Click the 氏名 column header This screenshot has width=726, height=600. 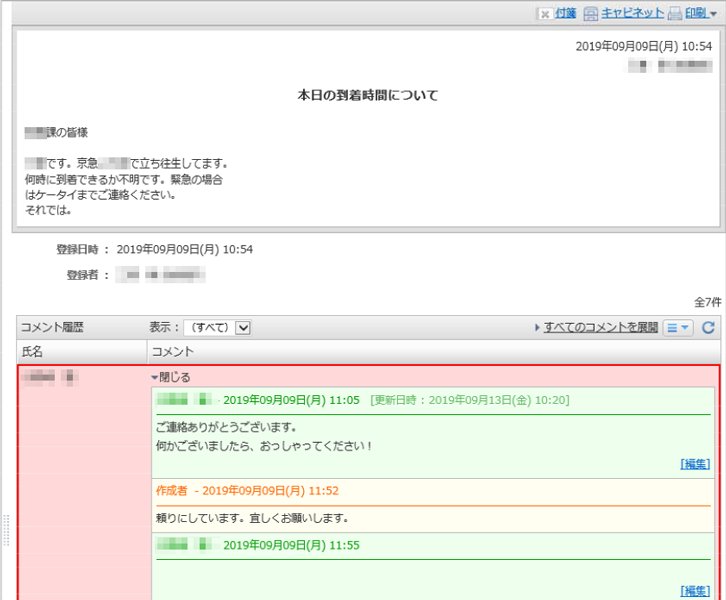33,351
